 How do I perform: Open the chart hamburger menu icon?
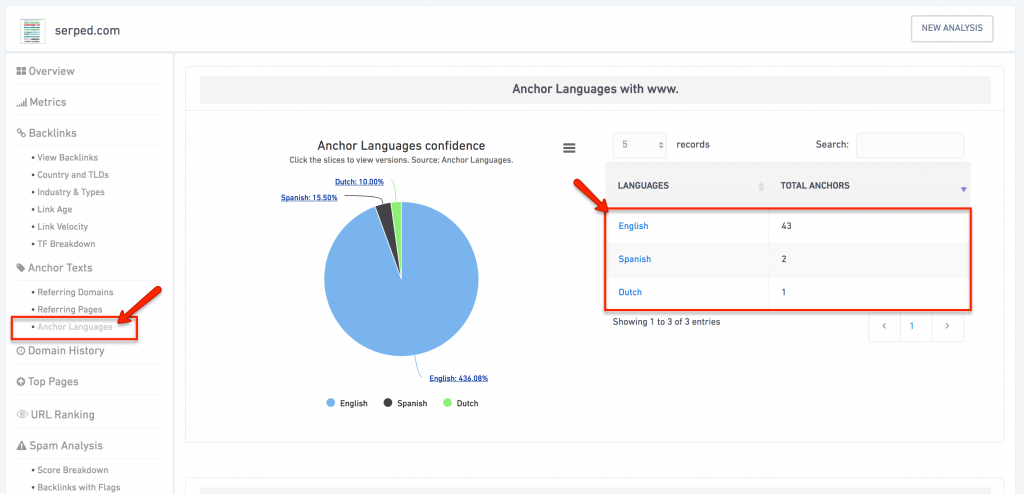click(x=569, y=148)
